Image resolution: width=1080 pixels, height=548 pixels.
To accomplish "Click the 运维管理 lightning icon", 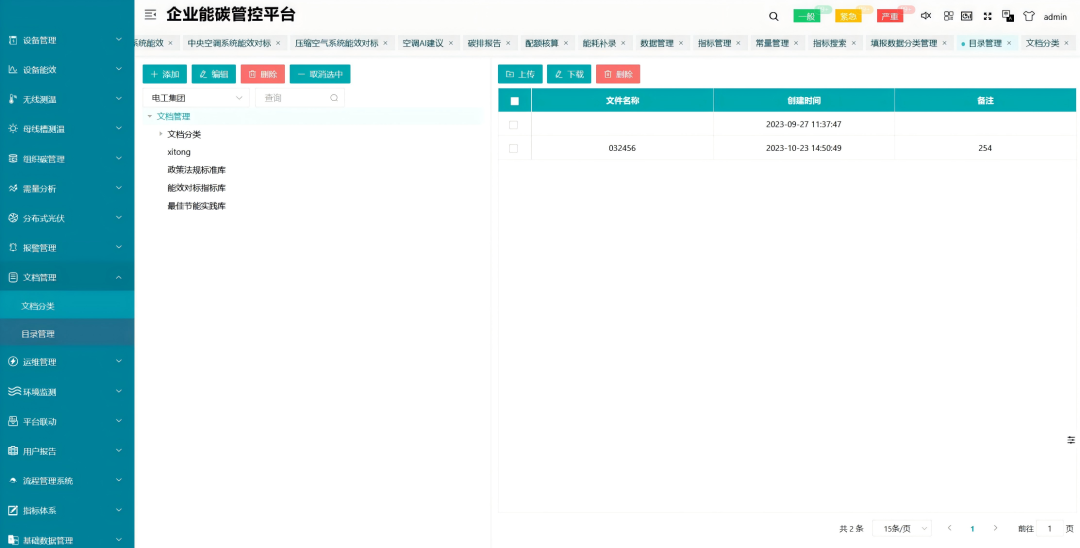I will [12, 361].
